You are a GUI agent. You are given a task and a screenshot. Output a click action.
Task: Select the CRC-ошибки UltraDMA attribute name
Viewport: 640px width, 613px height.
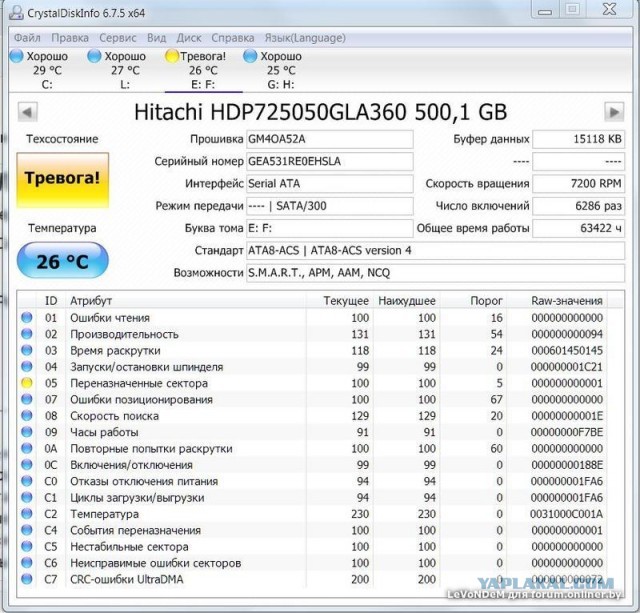coord(127,579)
